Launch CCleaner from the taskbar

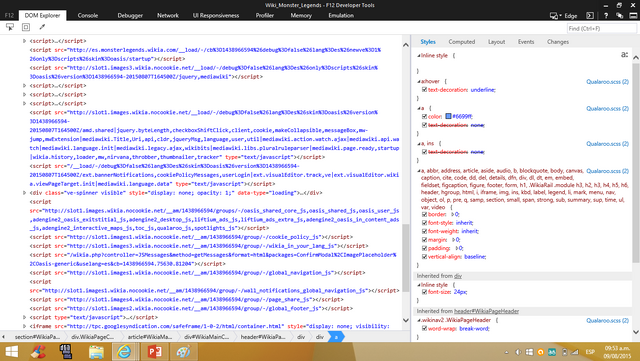pyautogui.click(x=39, y=352)
